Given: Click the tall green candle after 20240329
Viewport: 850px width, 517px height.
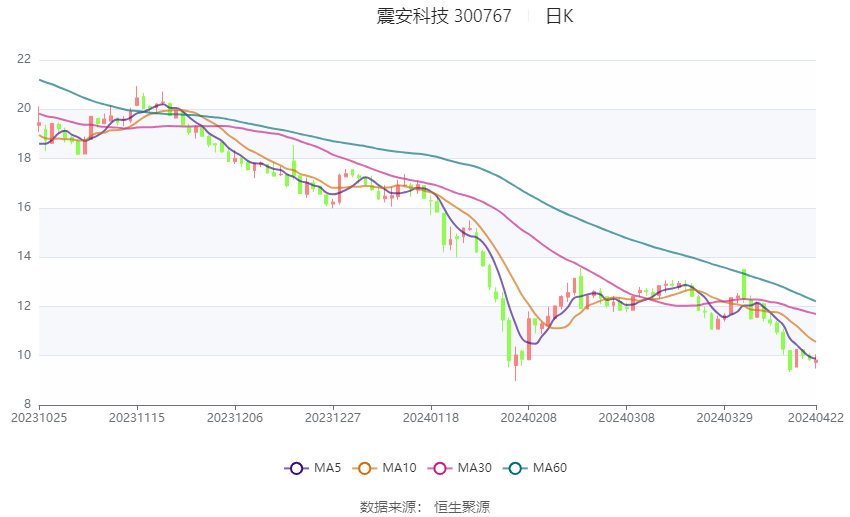Looking at the screenshot, I should 744,284.
